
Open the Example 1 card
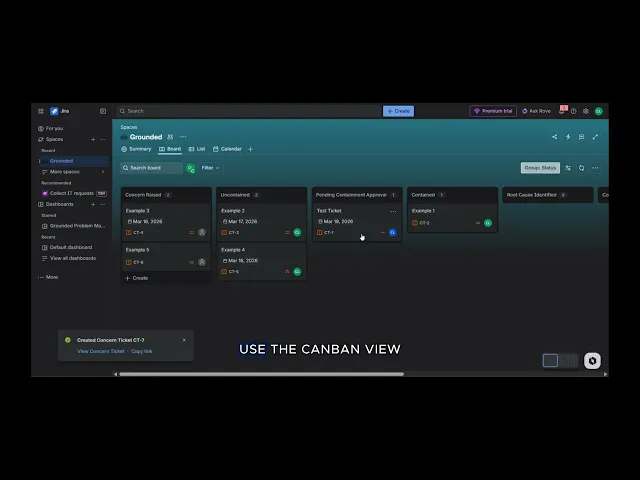[452, 218]
